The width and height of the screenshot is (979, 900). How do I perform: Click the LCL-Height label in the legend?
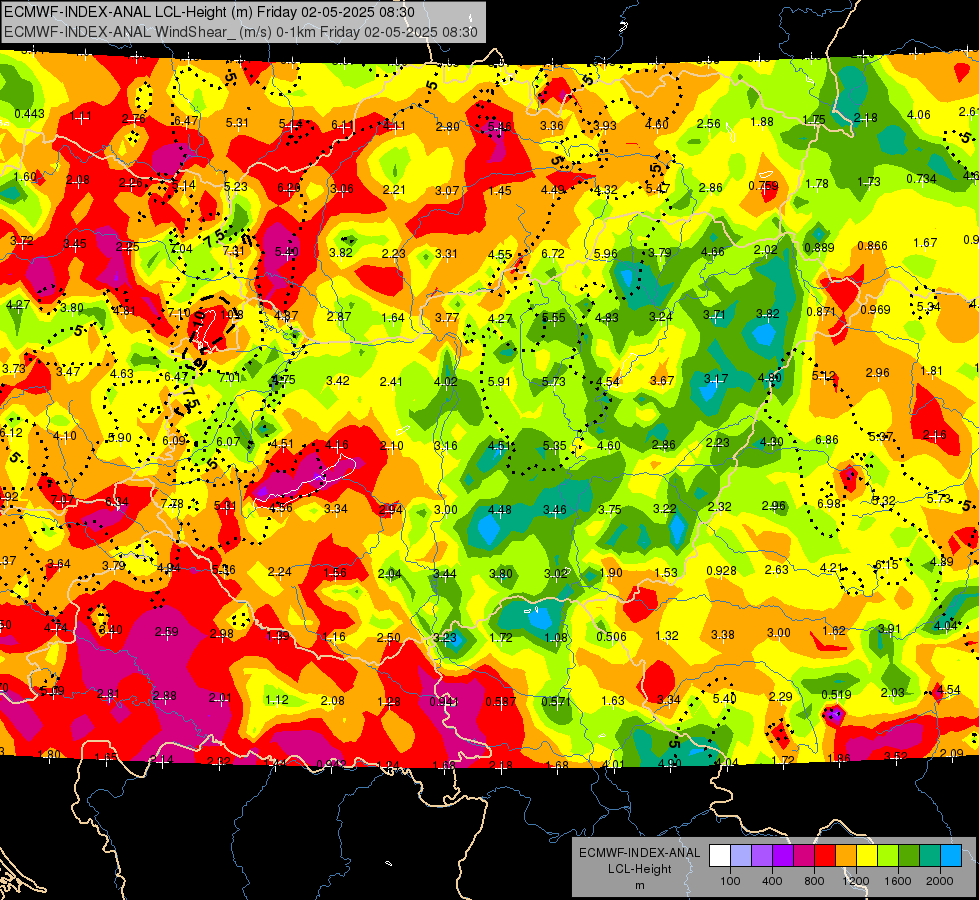639,869
